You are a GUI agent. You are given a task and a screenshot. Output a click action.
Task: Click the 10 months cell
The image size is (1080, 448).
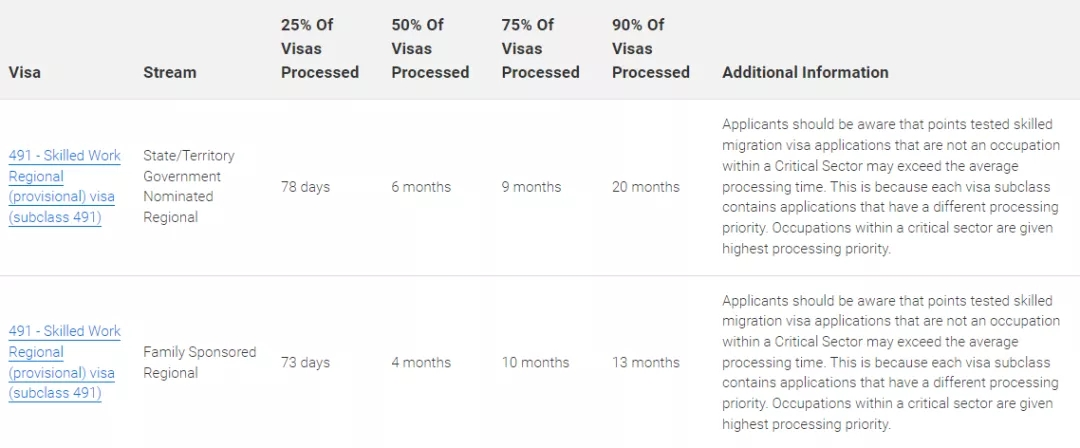pyautogui.click(x=535, y=362)
